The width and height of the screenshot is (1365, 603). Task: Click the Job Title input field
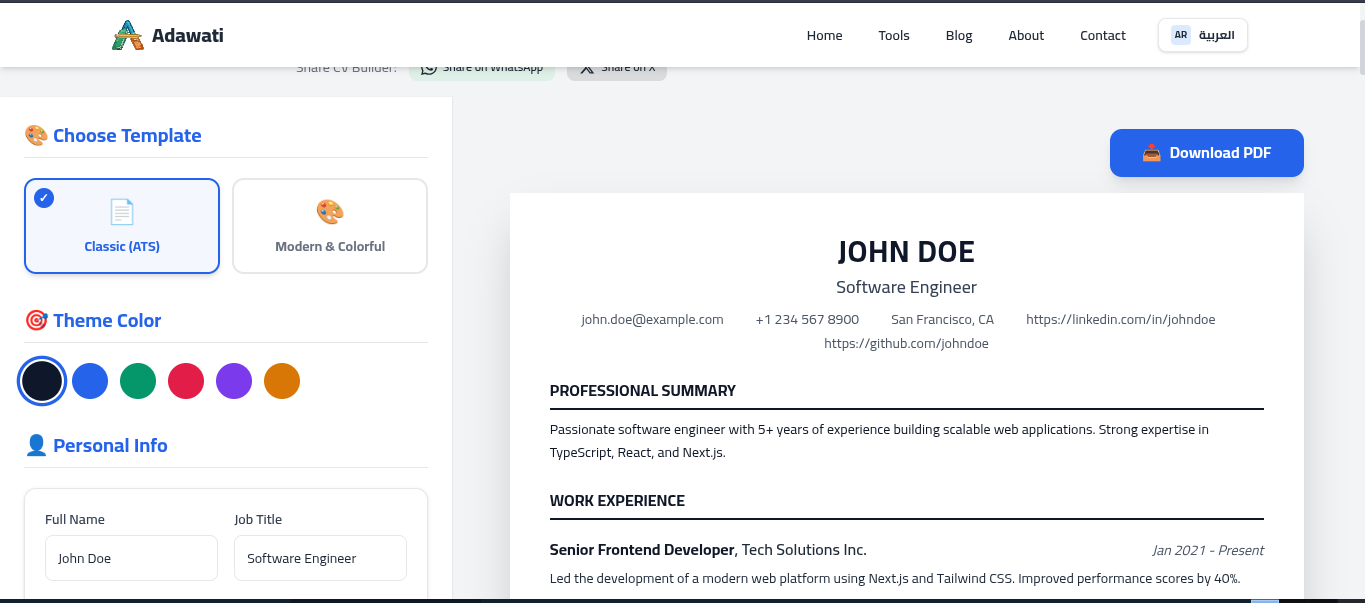pos(320,558)
